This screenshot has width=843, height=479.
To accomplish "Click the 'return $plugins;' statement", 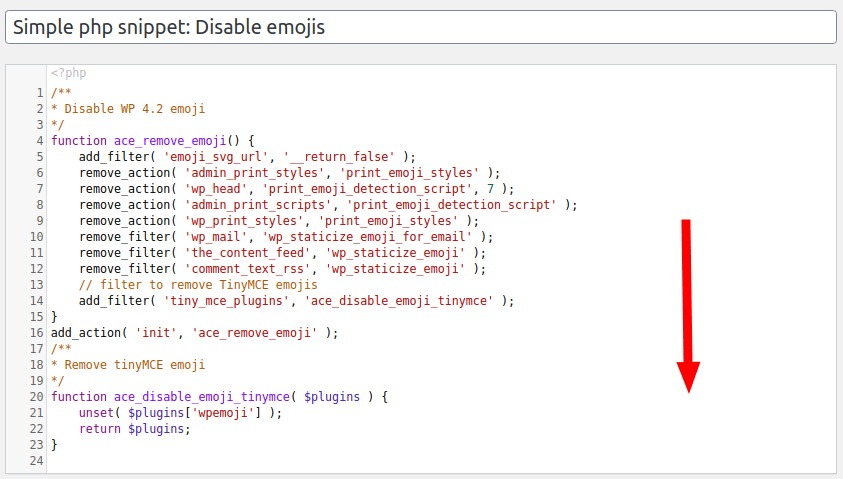I will pyautogui.click(x=134, y=429).
